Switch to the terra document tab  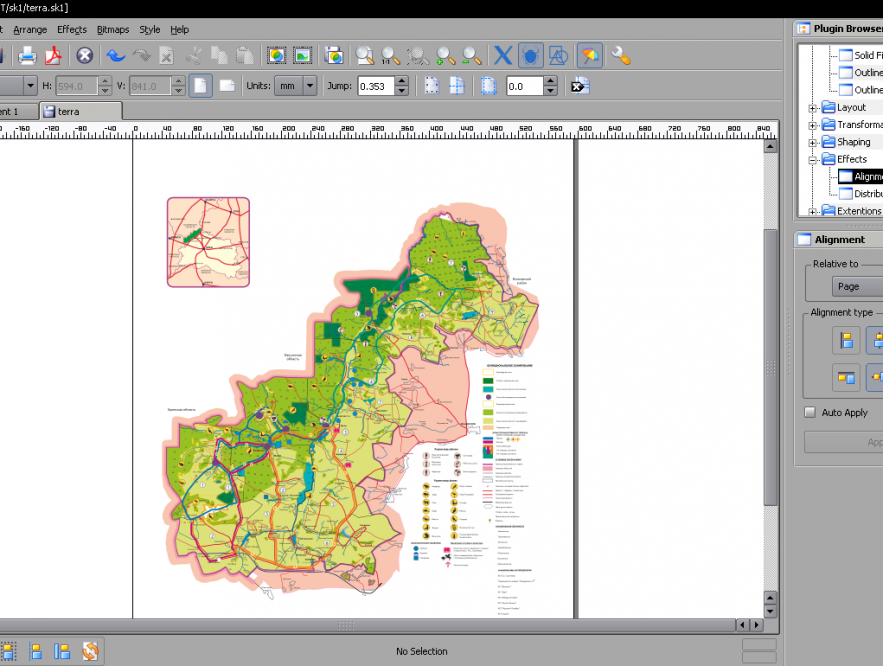click(x=81, y=111)
